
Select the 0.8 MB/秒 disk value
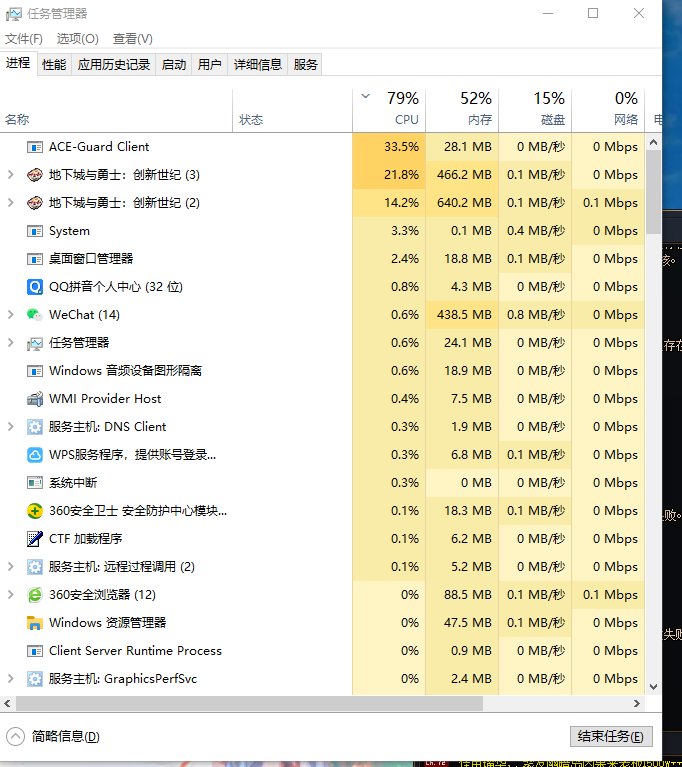pyautogui.click(x=535, y=315)
